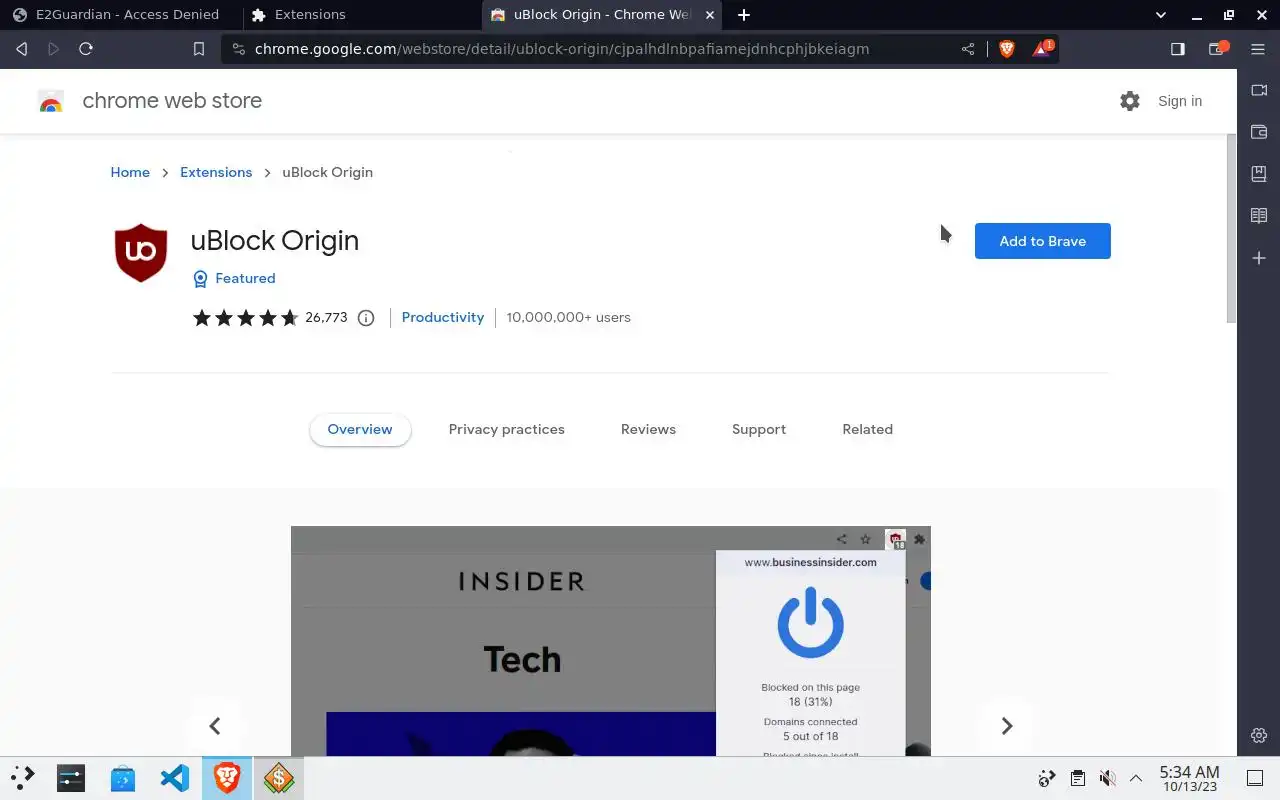Click the page vertical scrollbar
Screen dimensions: 1280x800
[x=1231, y=228]
